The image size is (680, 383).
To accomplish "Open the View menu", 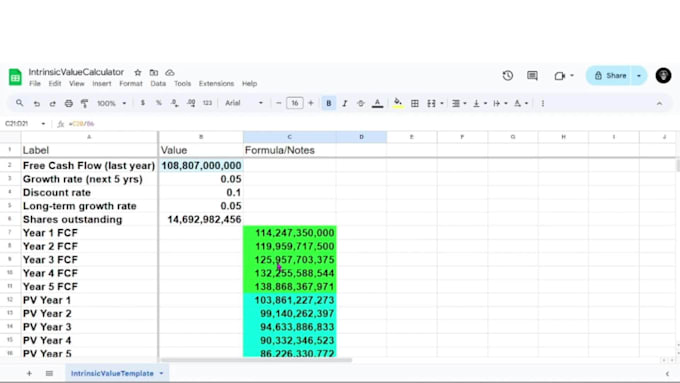I will pos(77,84).
